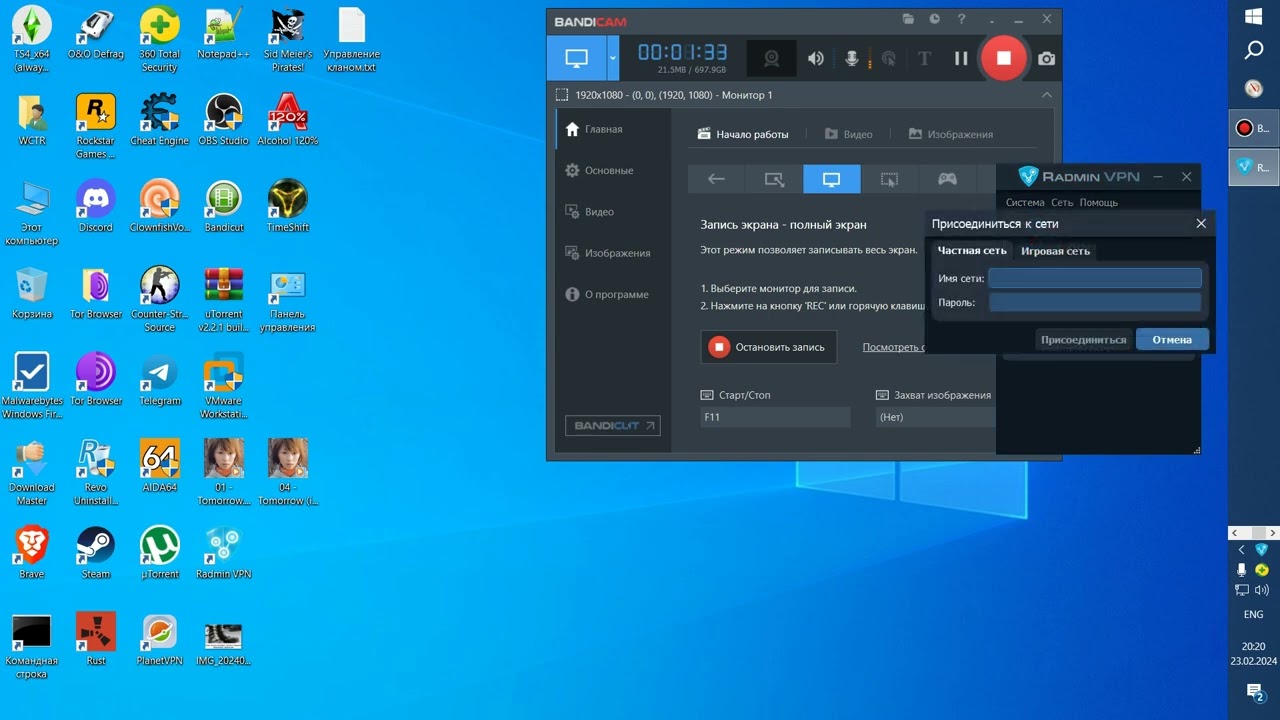Toggle webcam overlay in Bandicam toolbar
The image size is (1280, 720).
click(x=772, y=58)
